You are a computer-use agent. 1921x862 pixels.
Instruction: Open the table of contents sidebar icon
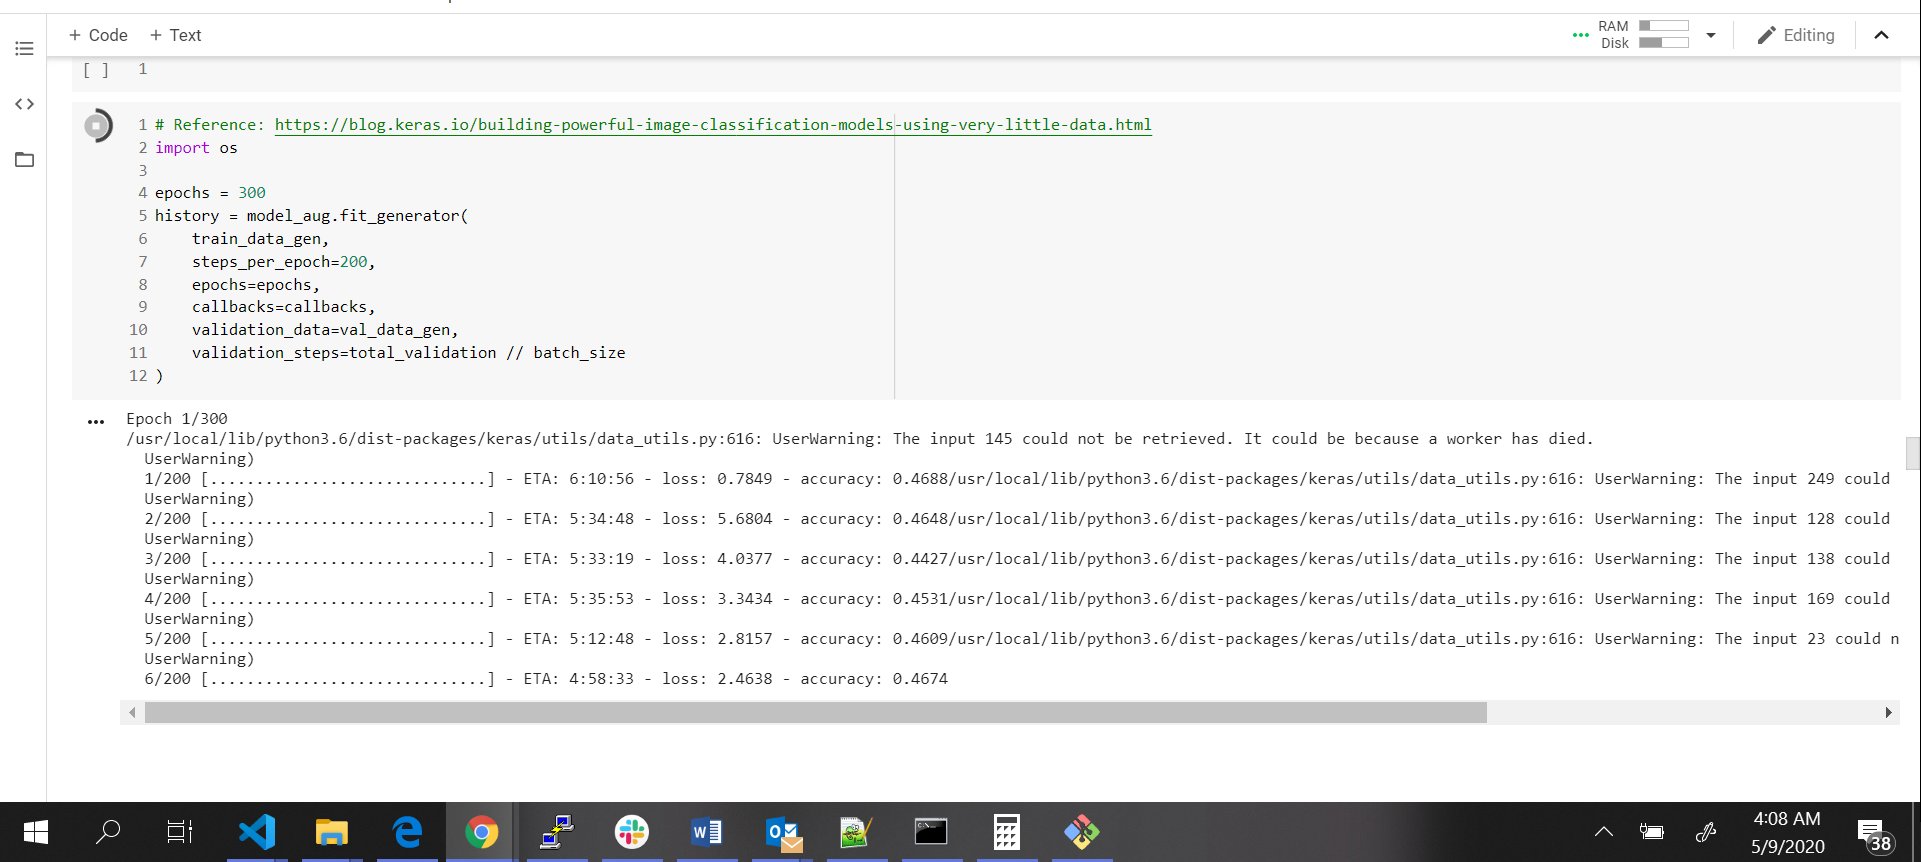tap(24, 48)
